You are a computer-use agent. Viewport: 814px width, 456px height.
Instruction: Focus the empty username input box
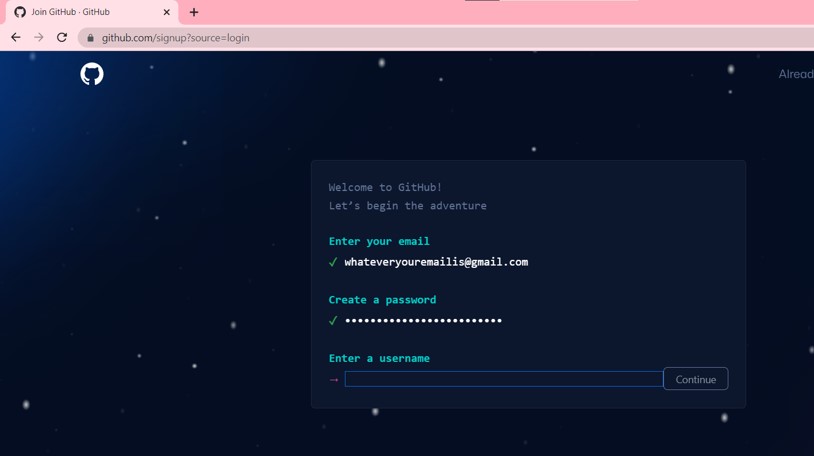point(503,379)
